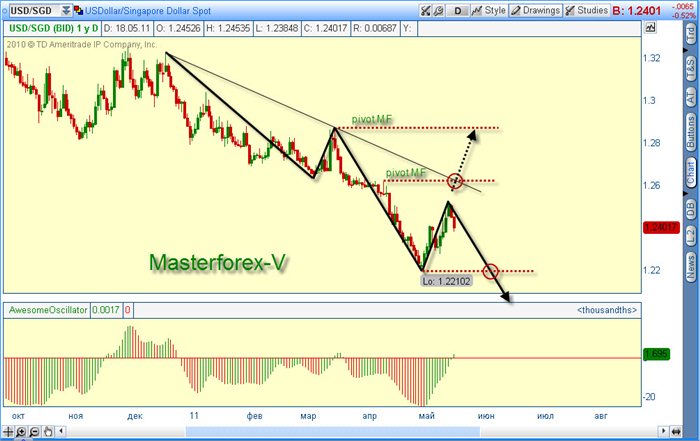Click the -0.52% change value
Screen dimensions: 700x441
683,15
